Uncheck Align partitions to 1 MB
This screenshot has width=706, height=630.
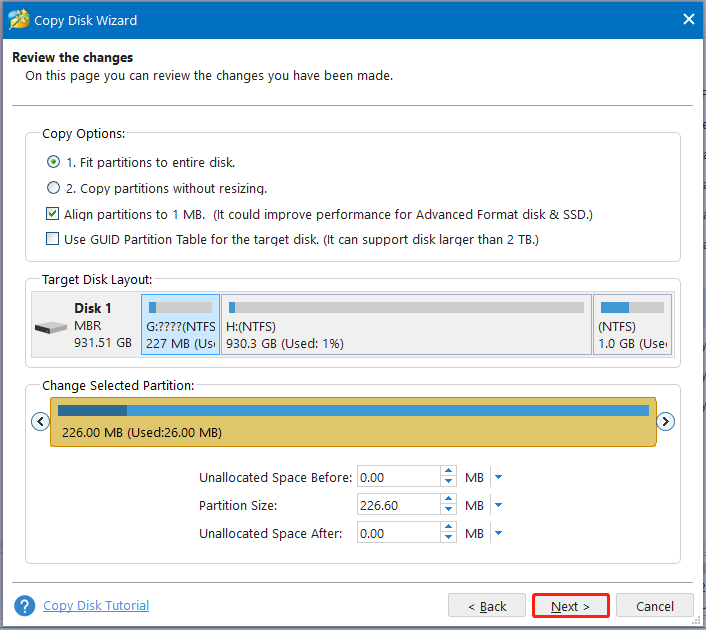click(x=53, y=214)
